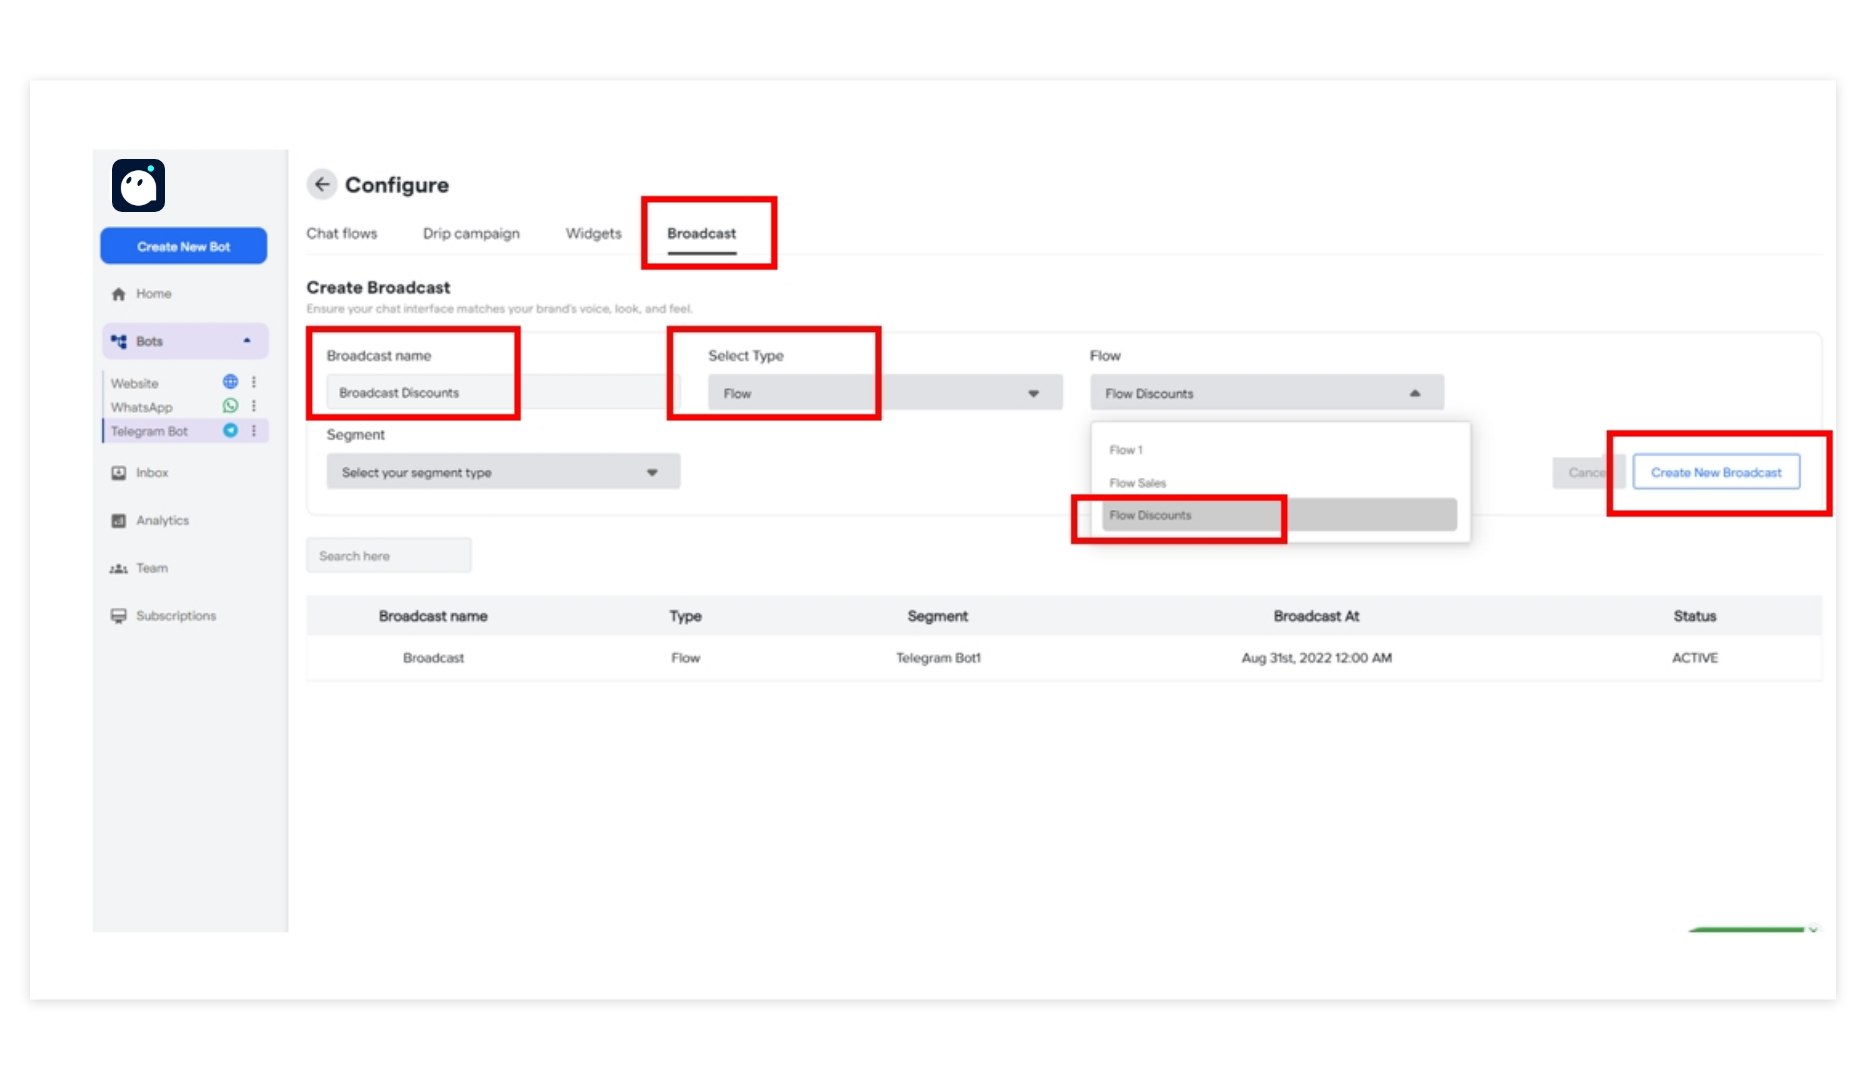
Task: Open the WhatsApp bot three-dot menu
Action: (254, 406)
